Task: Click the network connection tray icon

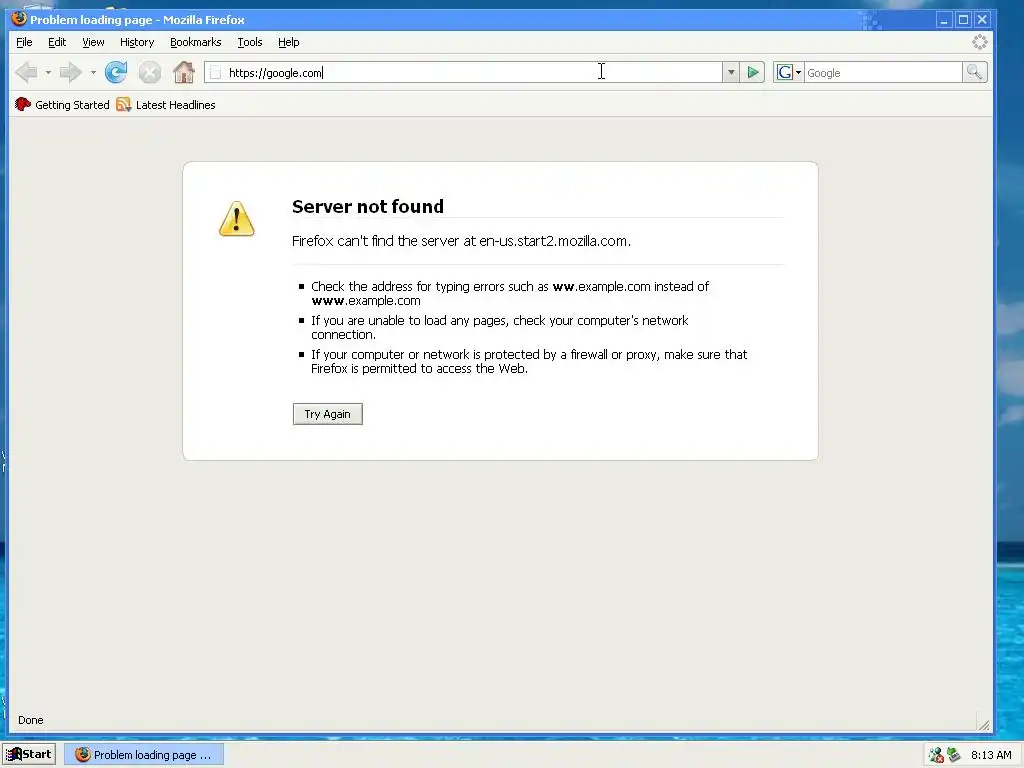Action: point(936,755)
